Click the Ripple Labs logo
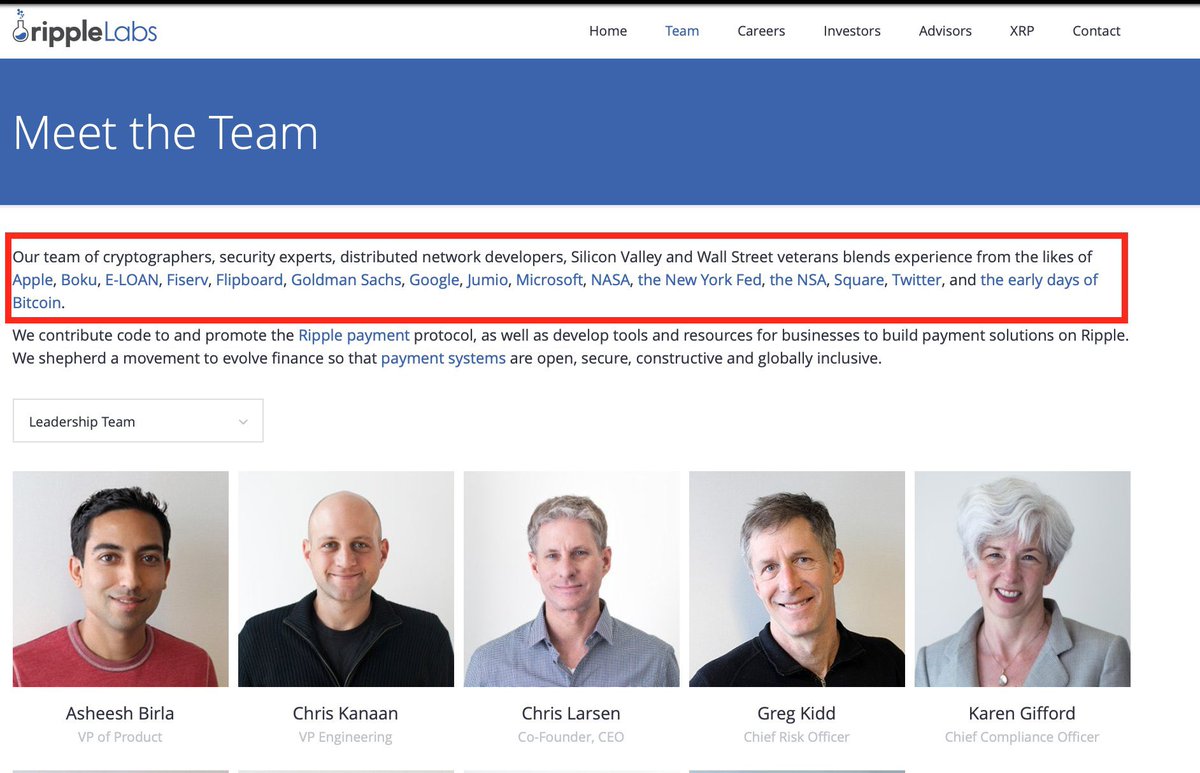Image resolution: width=1200 pixels, height=773 pixels. (x=84, y=29)
